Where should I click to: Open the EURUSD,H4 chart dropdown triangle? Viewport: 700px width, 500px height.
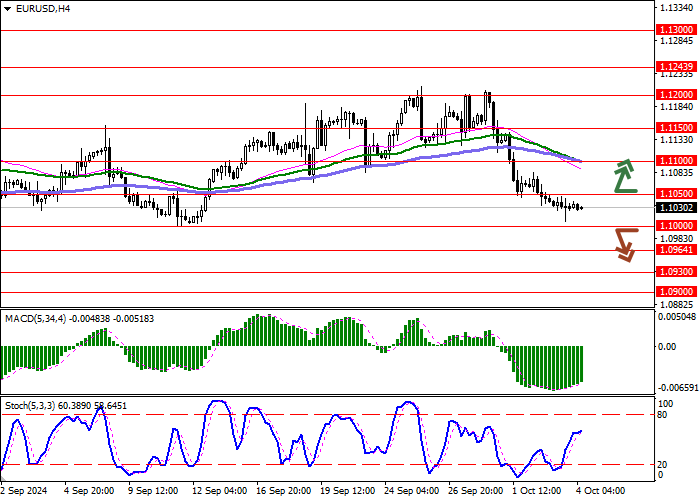(8, 9)
